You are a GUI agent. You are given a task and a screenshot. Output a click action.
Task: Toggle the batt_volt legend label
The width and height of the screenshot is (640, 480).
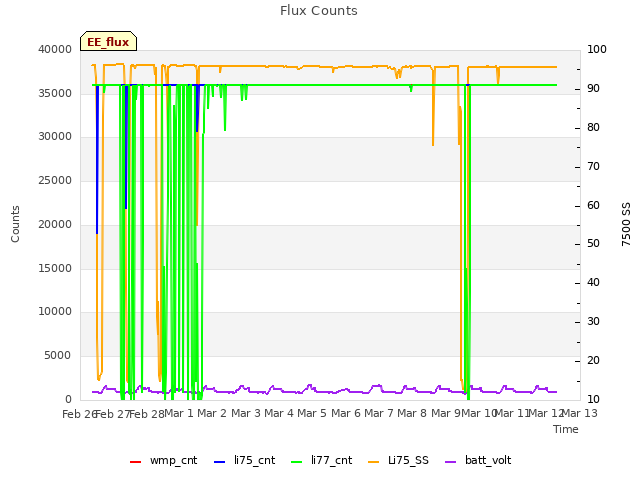point(488,461)
